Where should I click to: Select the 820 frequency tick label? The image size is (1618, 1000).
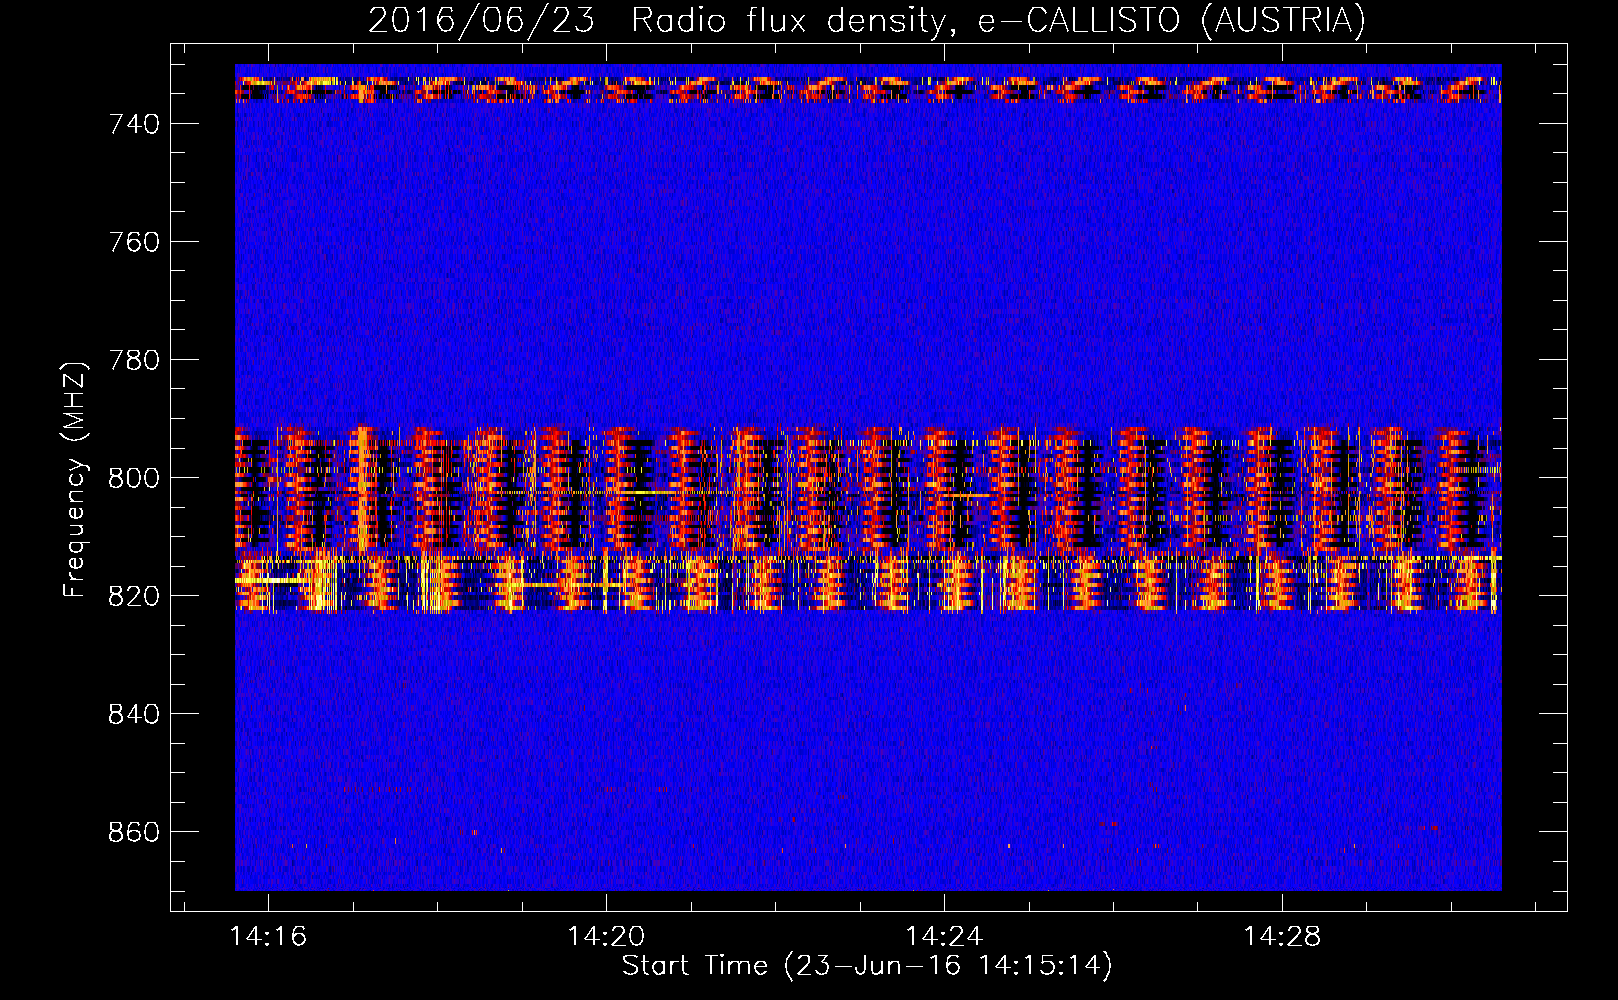[x=134, y=596]
